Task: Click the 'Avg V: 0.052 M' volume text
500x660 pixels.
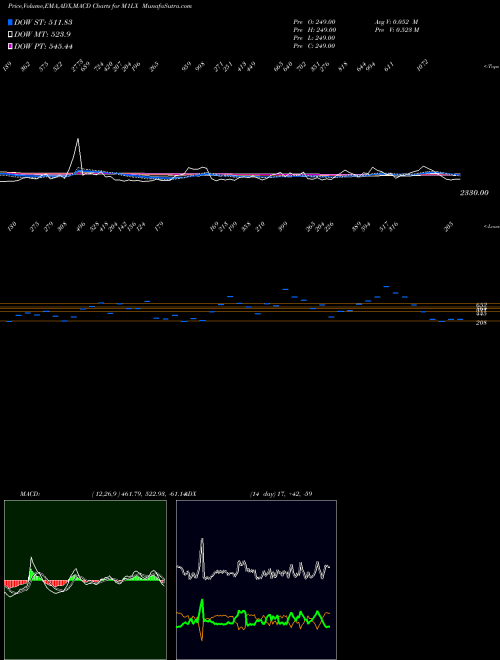Action: pos(397,21)
